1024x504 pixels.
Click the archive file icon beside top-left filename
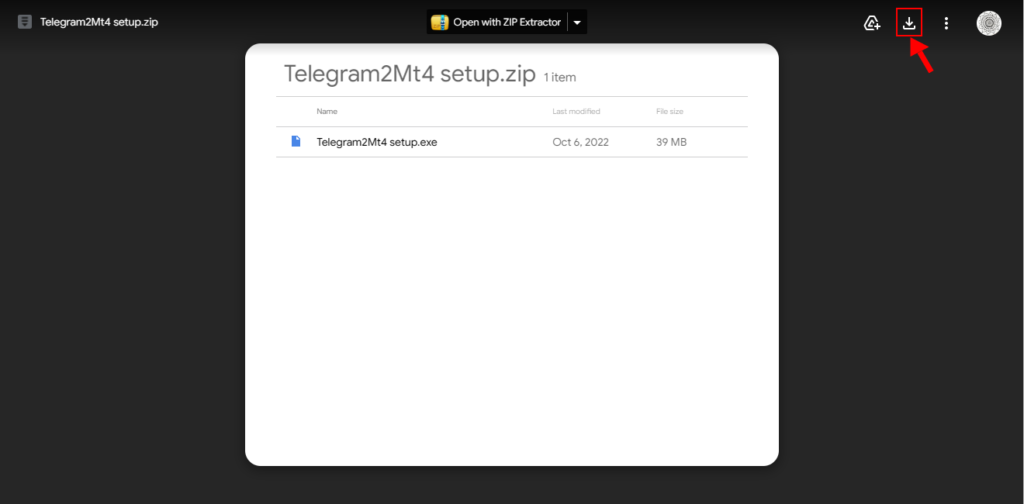25,22
